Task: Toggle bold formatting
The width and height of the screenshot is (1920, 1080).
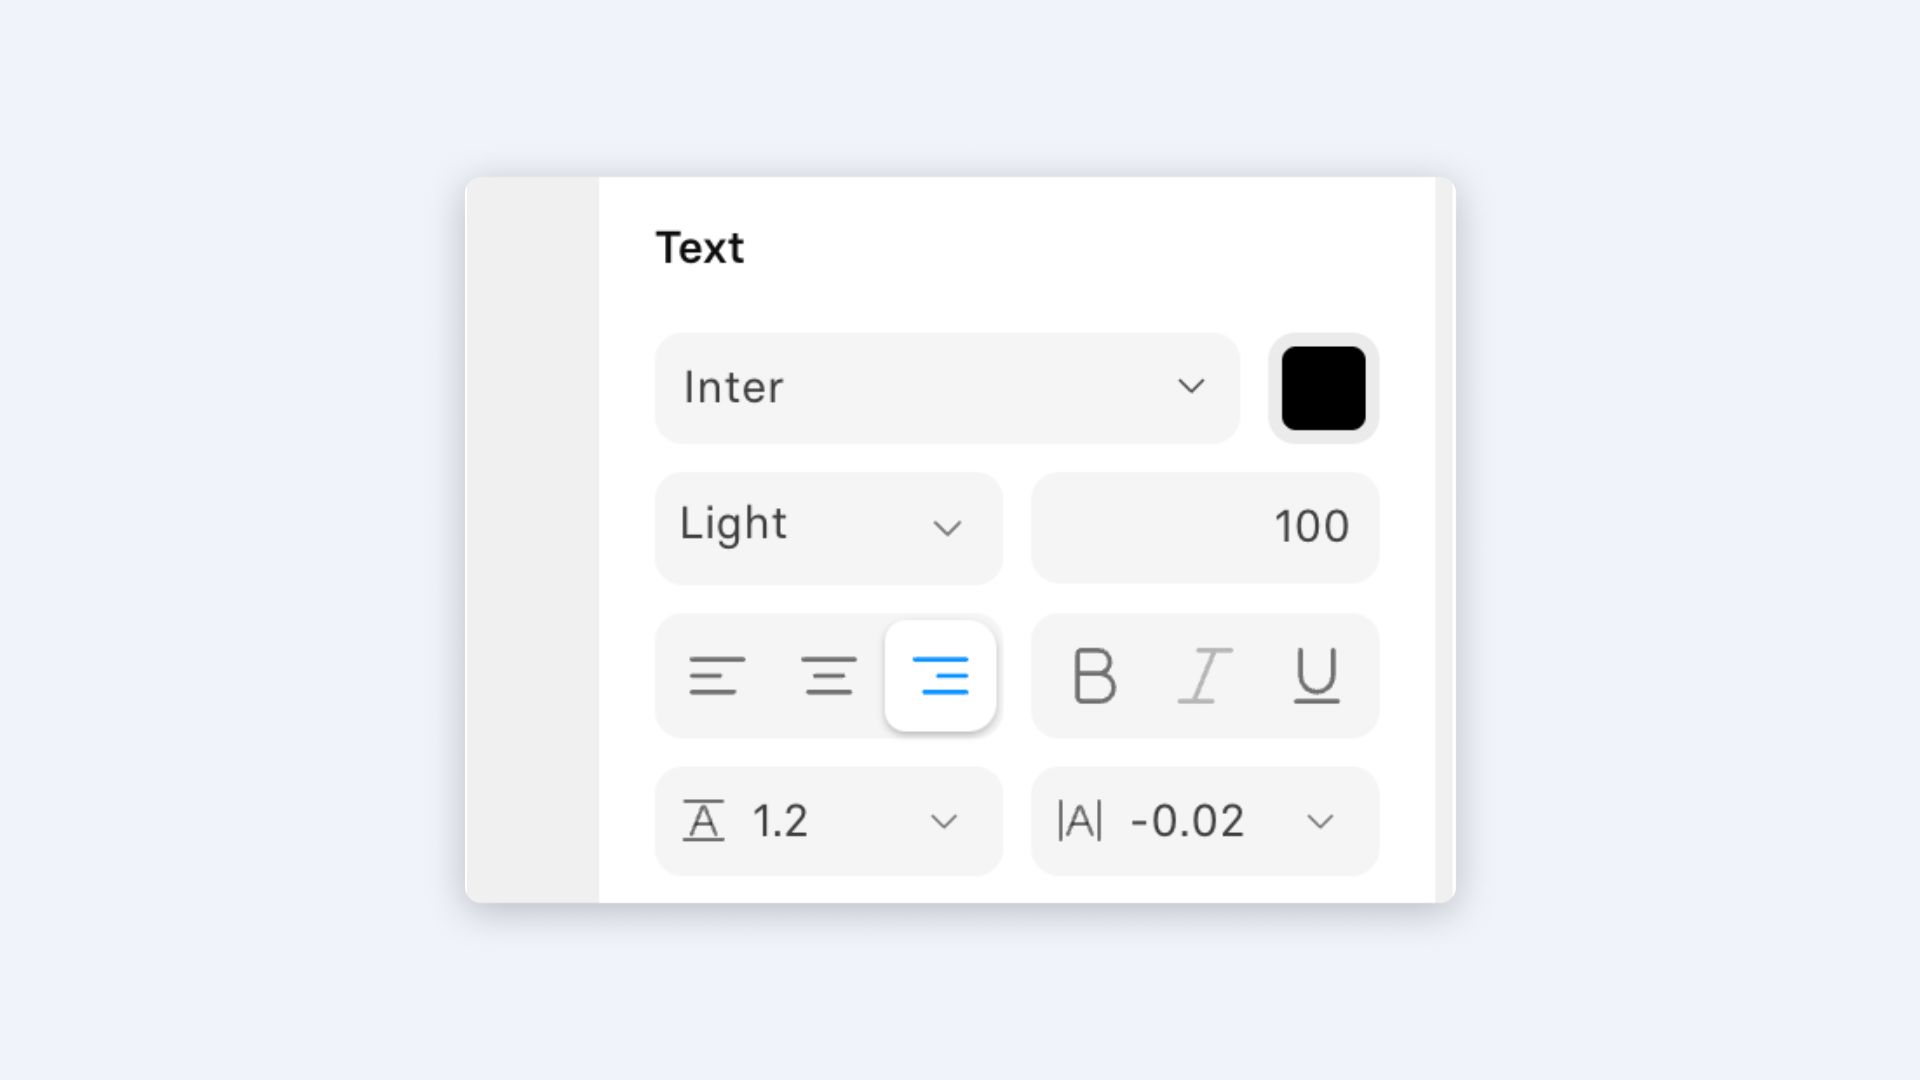Action: click(x=1094, y=676)
